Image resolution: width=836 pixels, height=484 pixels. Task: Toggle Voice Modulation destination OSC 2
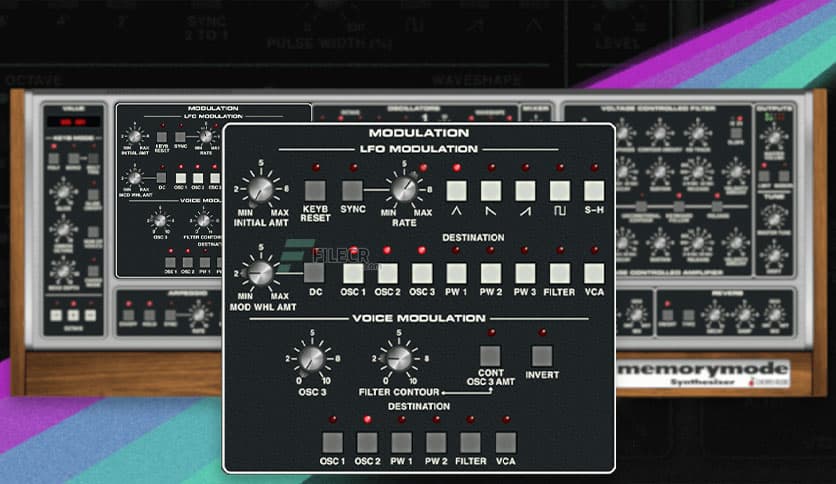coord(367,442)
